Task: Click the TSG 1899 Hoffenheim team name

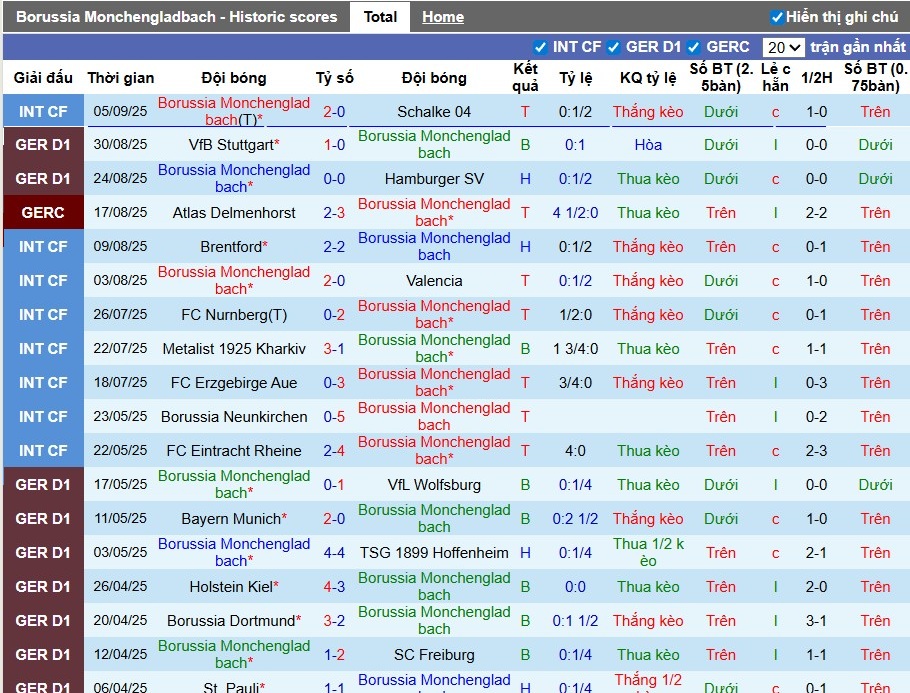Action: [433, 553]
